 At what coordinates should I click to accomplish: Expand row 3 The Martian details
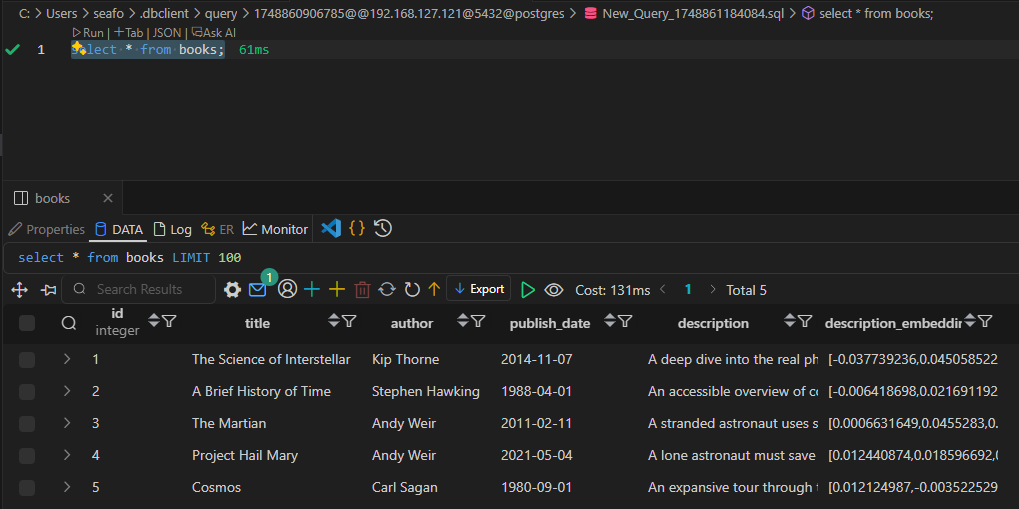coord(67,424)
